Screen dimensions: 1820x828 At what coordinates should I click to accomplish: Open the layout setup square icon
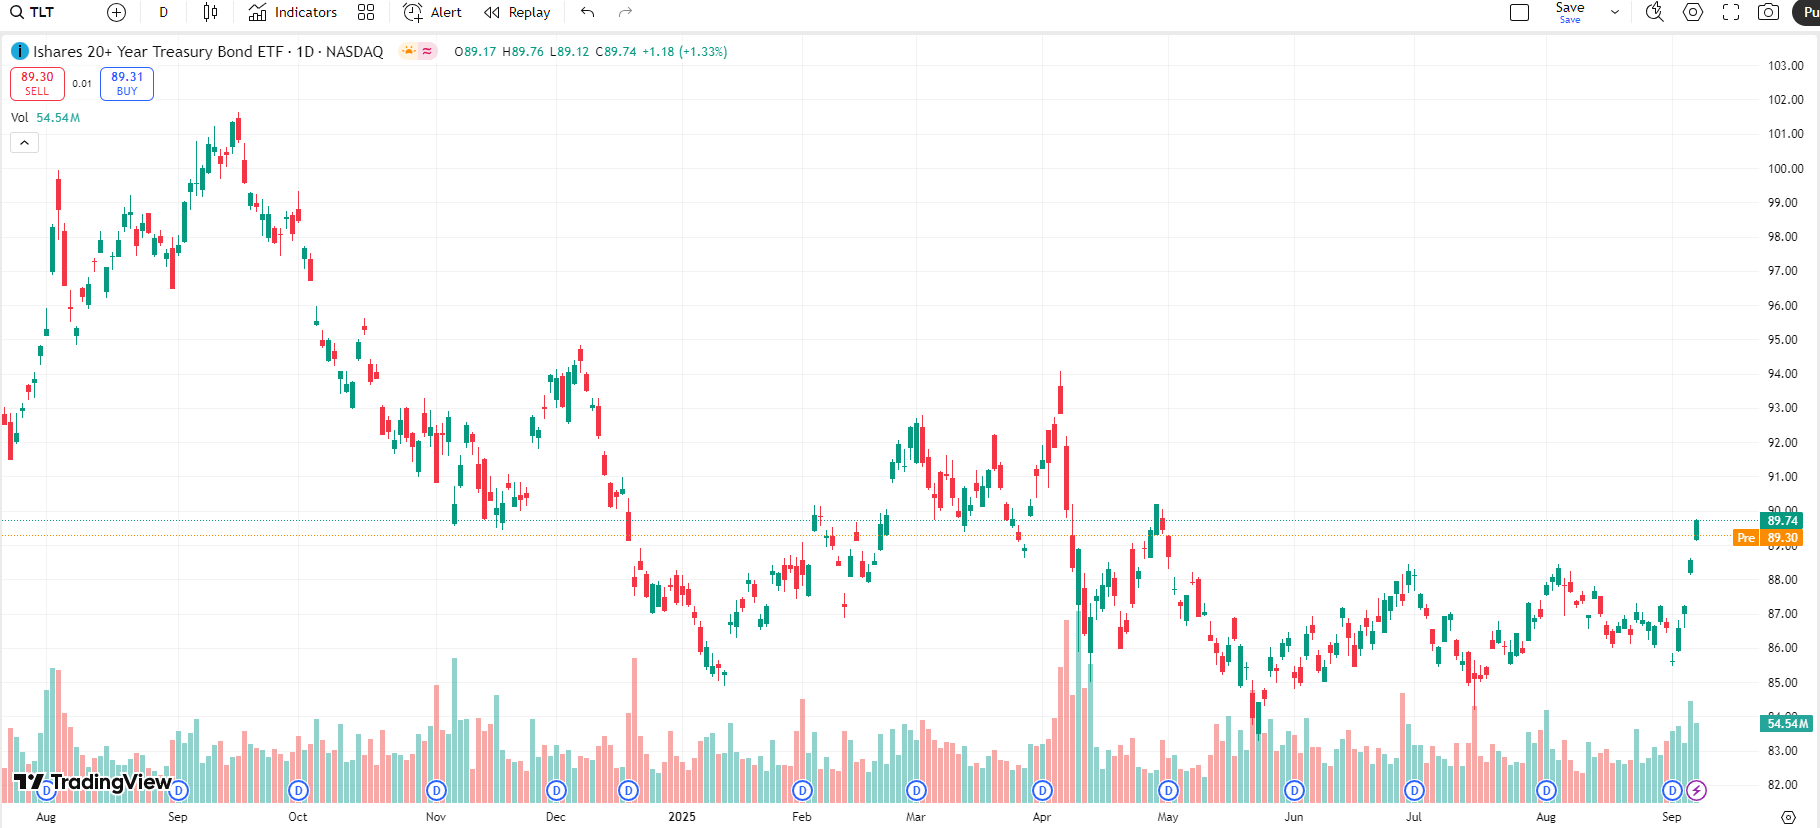pyautogui.click(x=1519, y=12)
